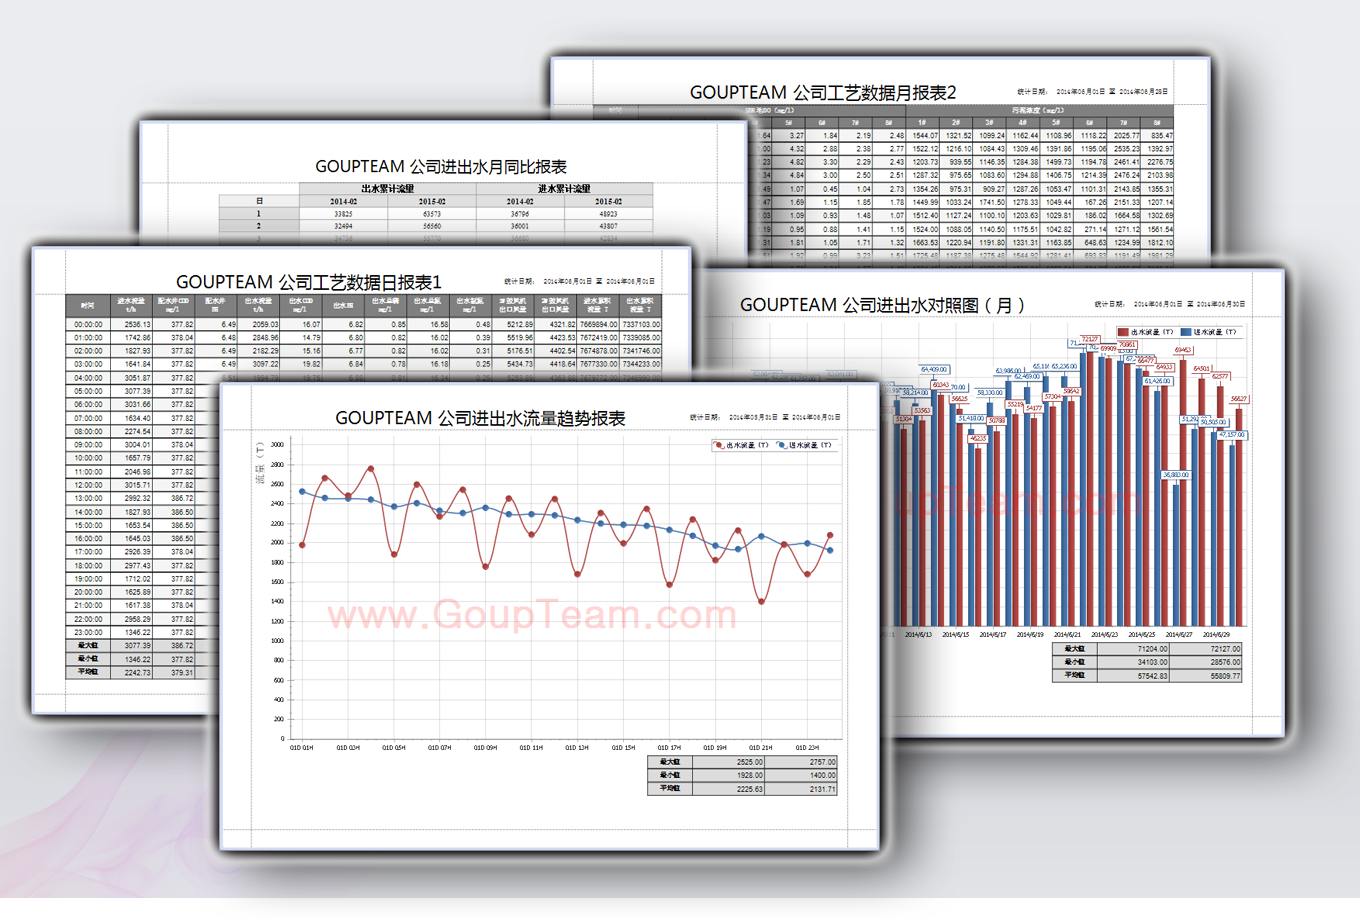Click the 2014/6/29 axis label on monthly chart

[1216, 634]
